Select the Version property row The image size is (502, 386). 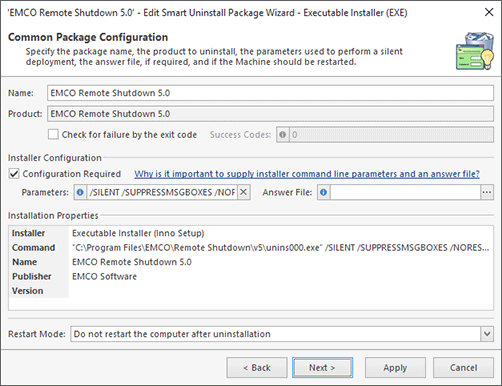coord(251,291)
